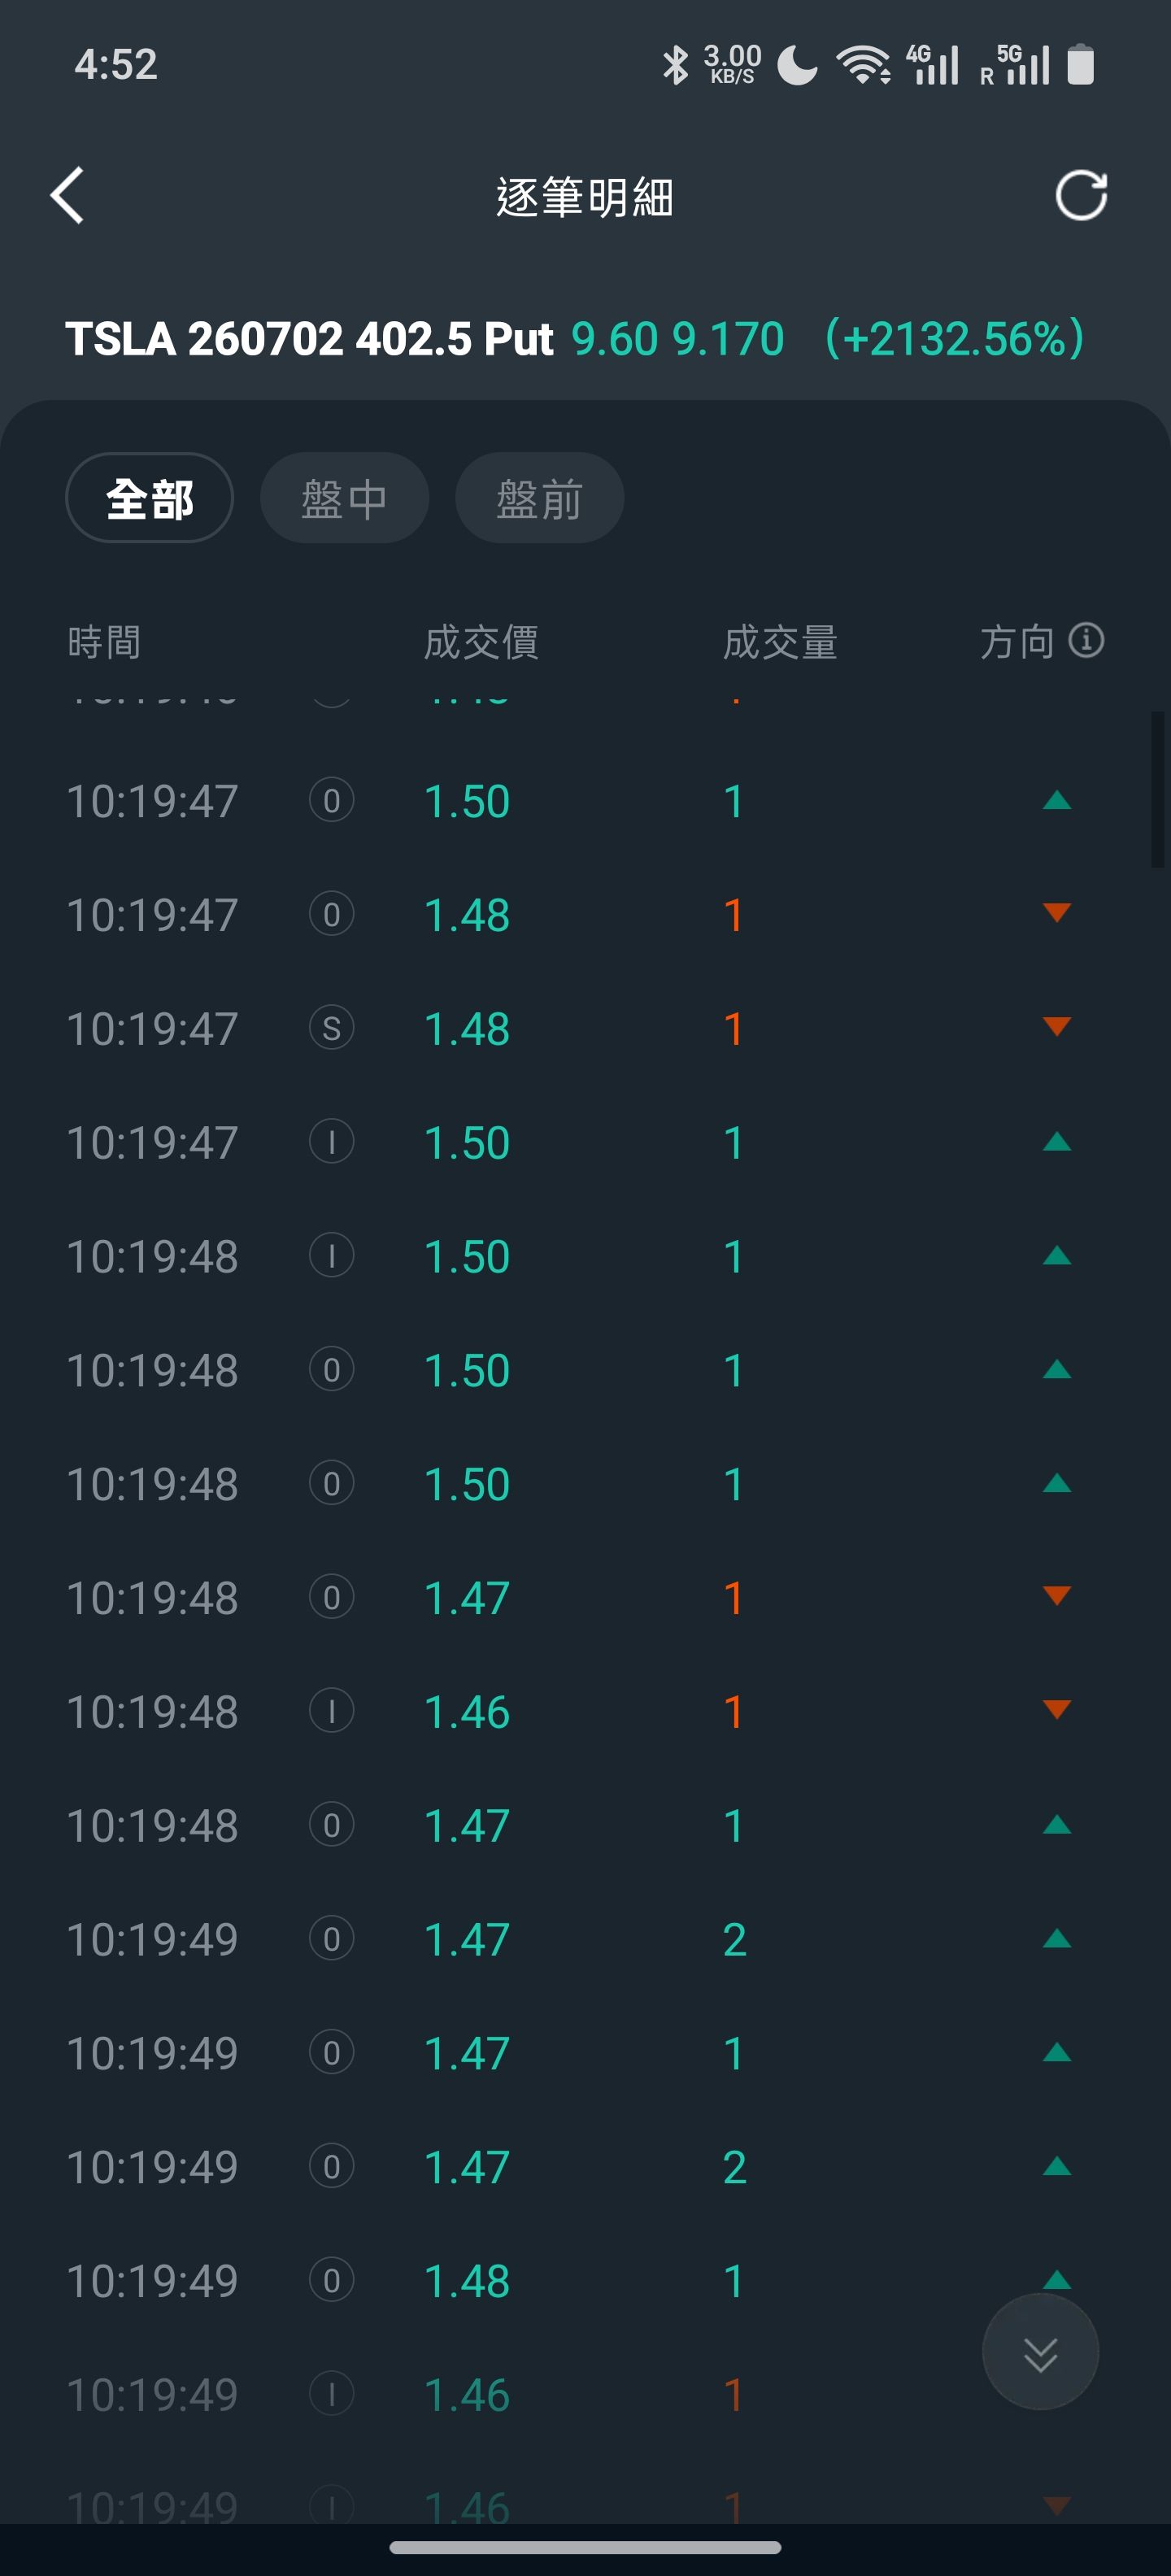Tap the 成交量 column header
The image size is (1171, 2576).
(x=780, y=641)
